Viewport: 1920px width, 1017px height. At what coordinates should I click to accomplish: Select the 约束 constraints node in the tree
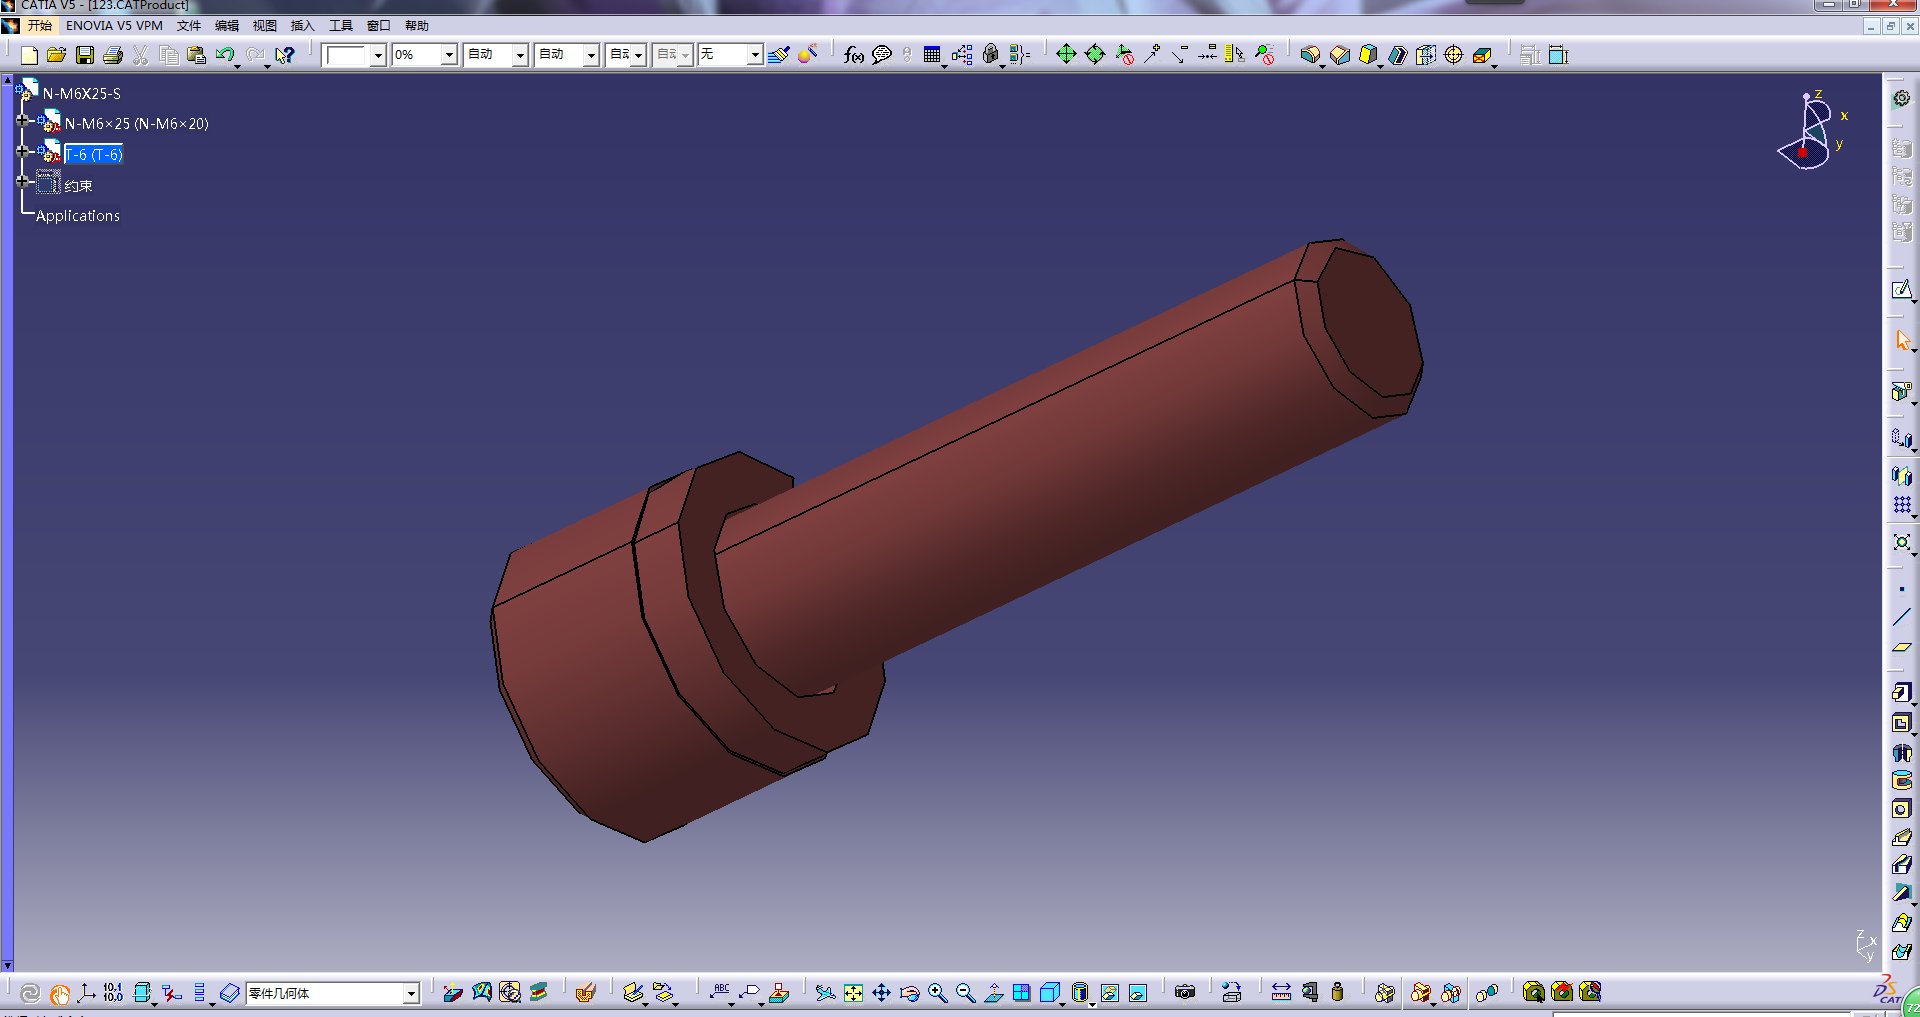(77, 184)
